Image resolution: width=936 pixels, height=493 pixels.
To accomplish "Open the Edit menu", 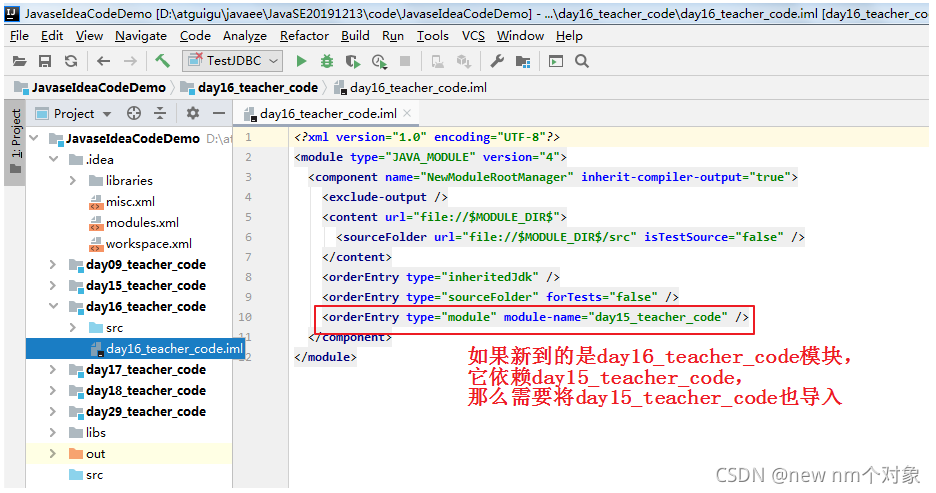I will (x=52, y=36).
